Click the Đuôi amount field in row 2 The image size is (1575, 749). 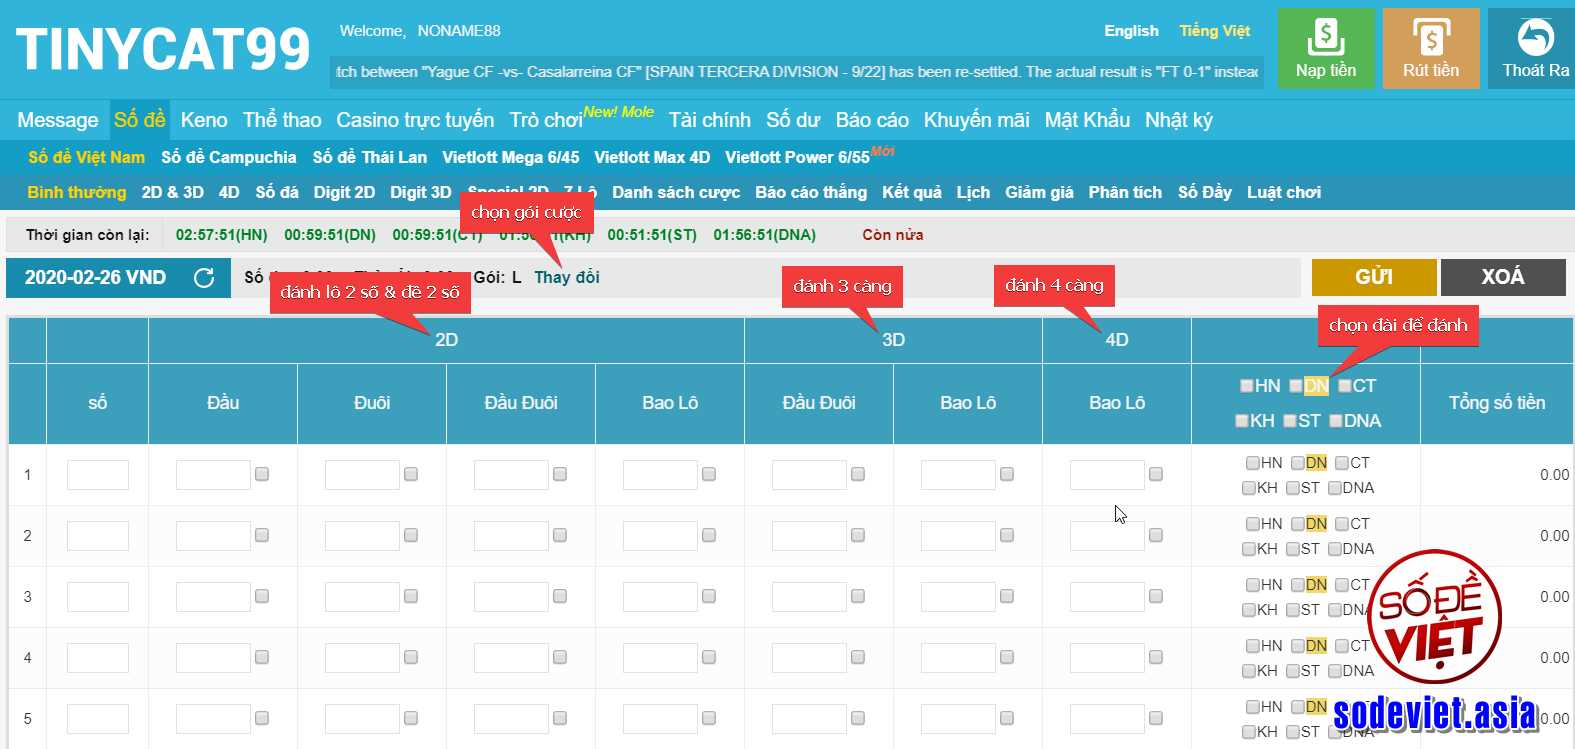362,536
